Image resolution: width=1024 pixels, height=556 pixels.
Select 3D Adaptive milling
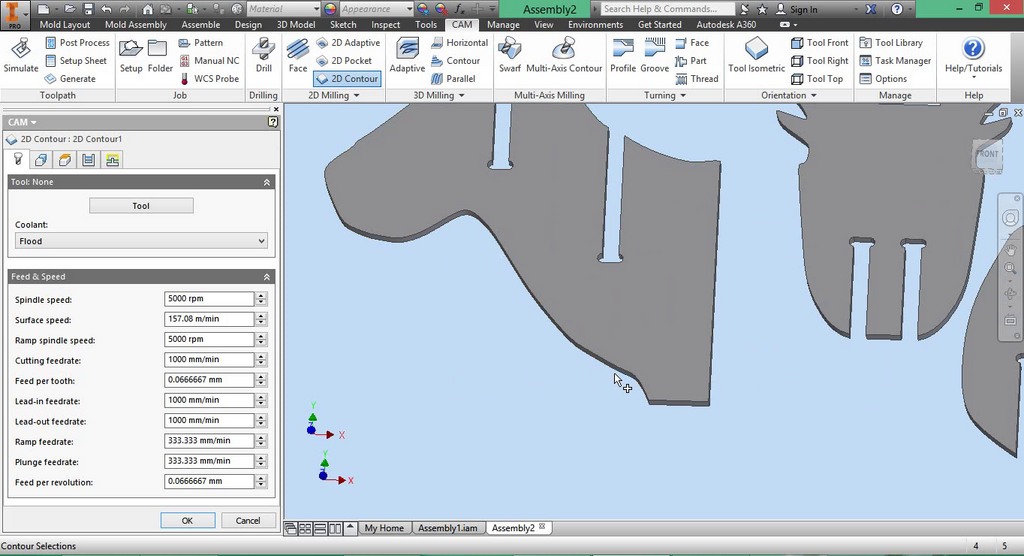408,56
